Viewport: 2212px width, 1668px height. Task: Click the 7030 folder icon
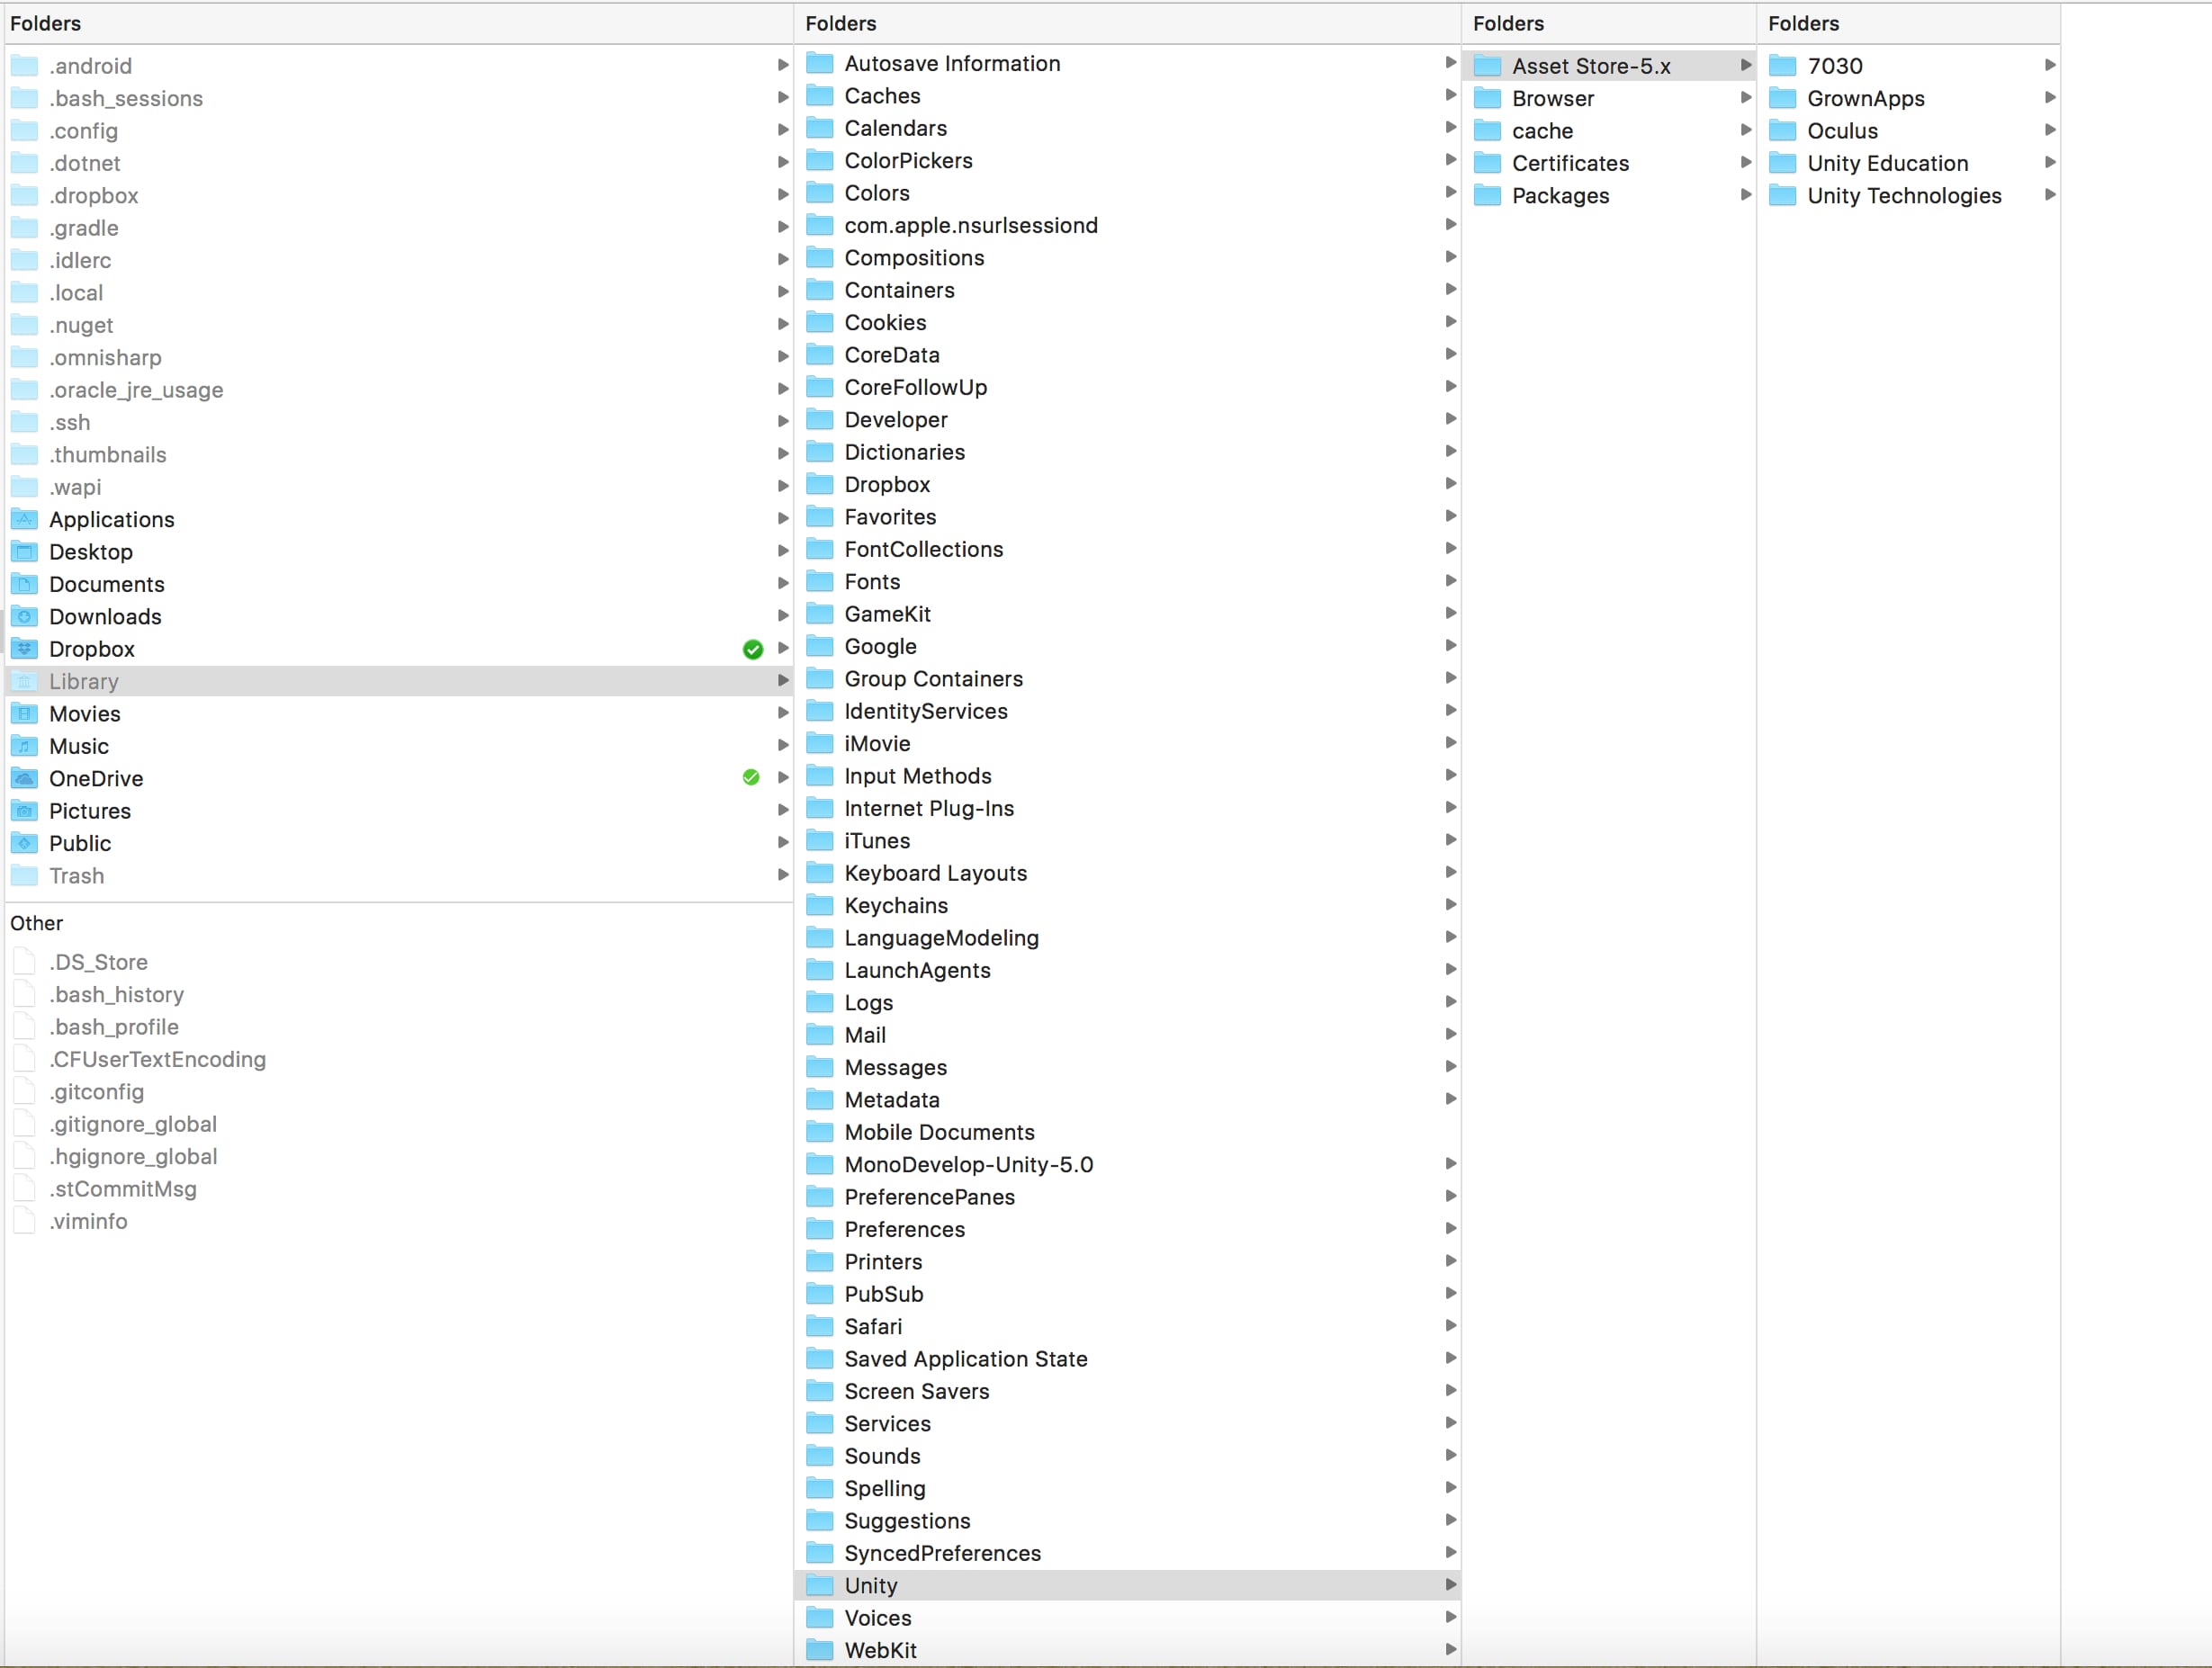pyautogui.click(x=1783, y=66)
